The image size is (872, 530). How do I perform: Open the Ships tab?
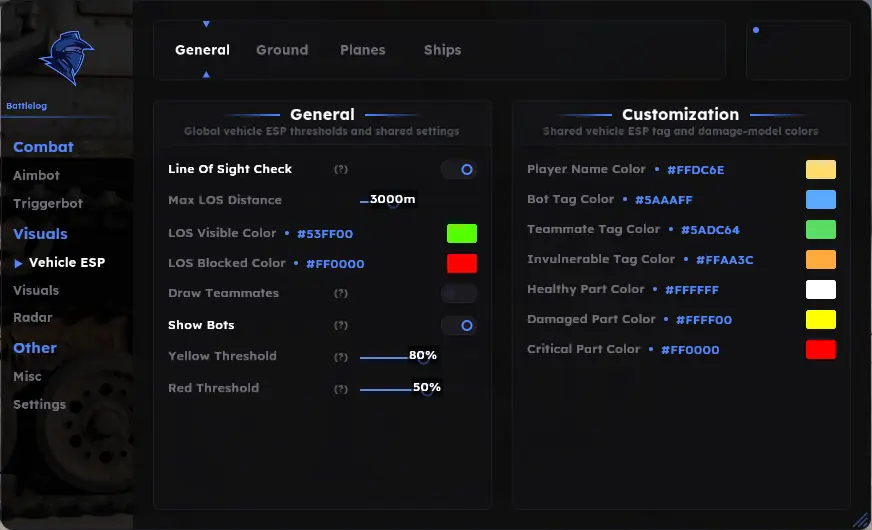(x=443, y=50)
